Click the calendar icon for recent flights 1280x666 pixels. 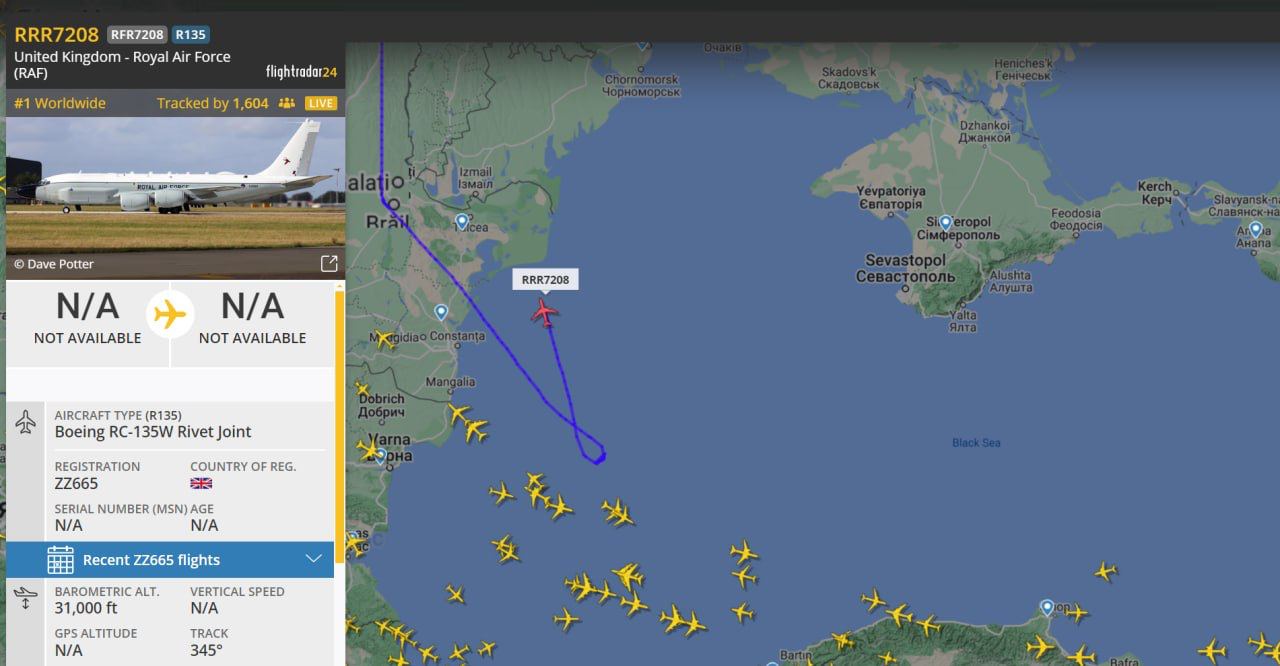[x=60, y=560]
